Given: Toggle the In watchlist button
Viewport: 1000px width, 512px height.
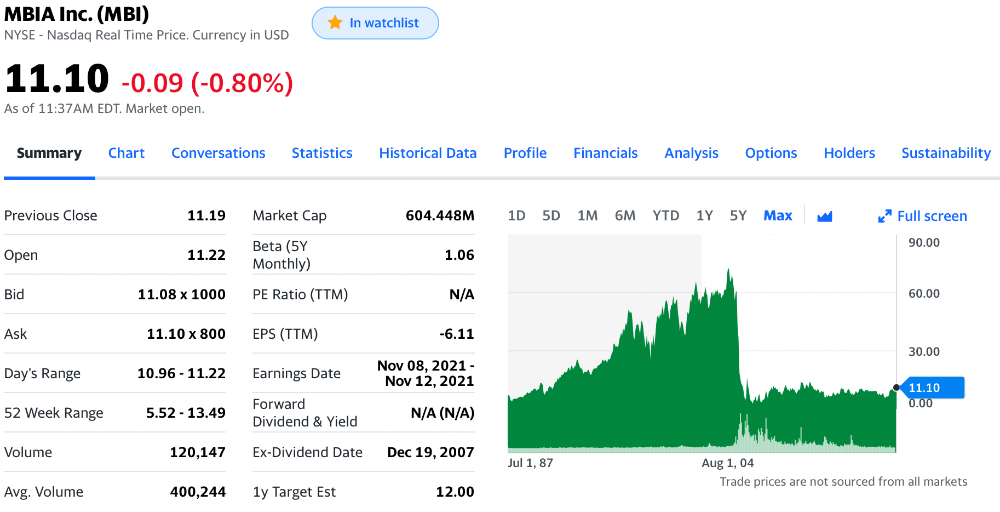Looking at the screenshot, I should coord(375,23).
